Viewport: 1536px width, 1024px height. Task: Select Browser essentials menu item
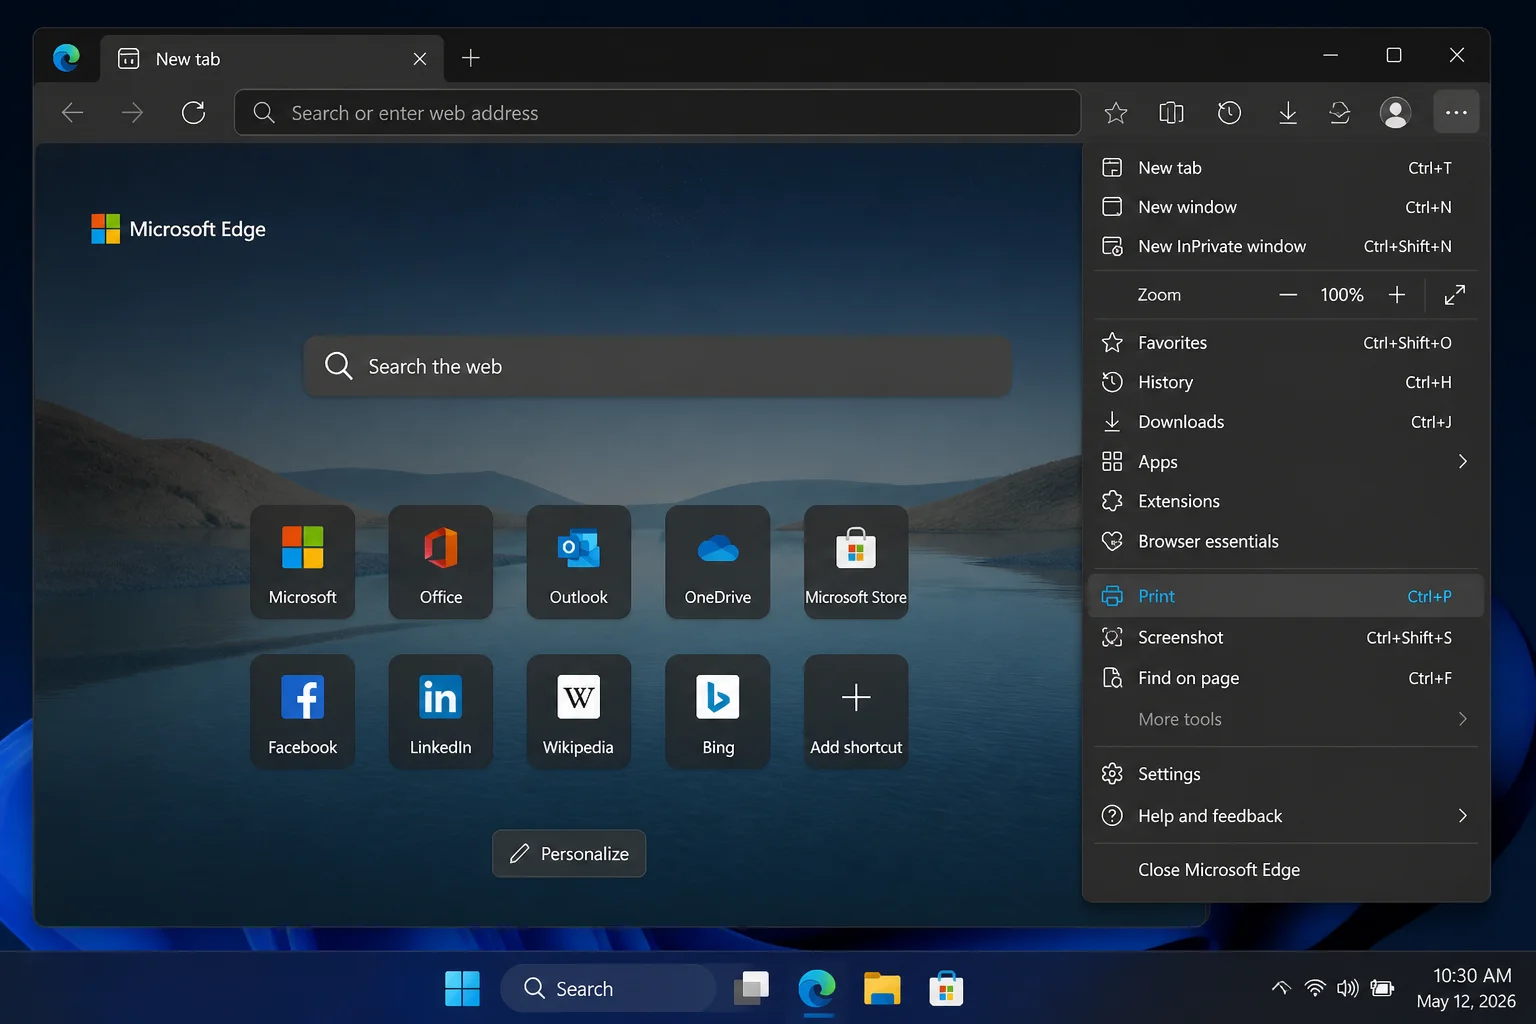tap(1286, 541)
